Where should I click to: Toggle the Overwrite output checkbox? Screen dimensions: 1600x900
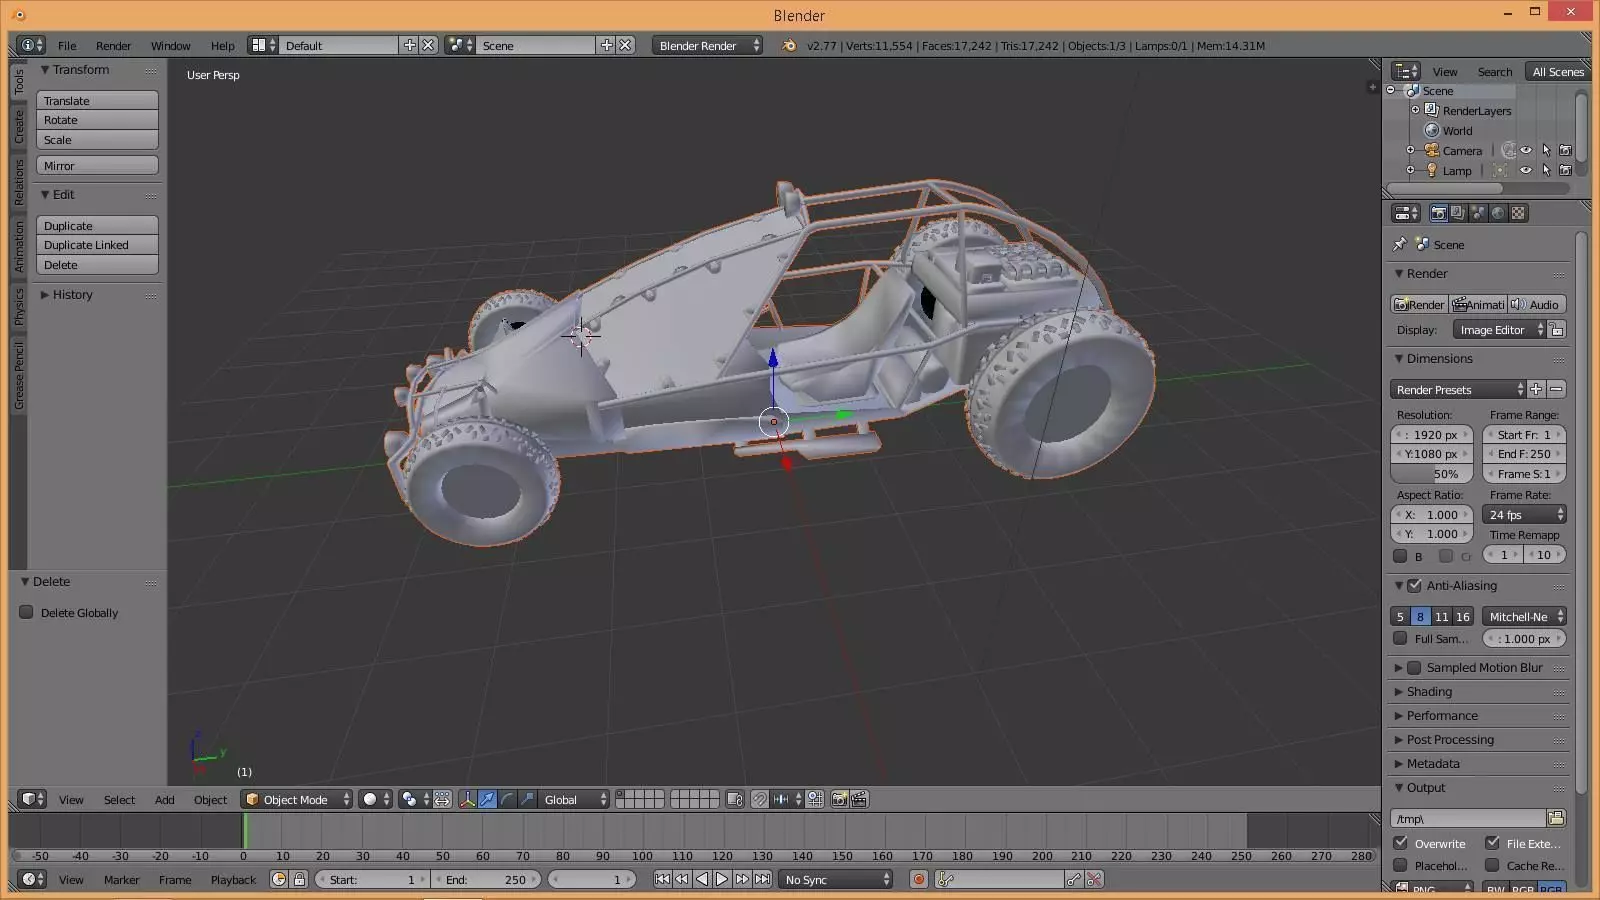1401,843
